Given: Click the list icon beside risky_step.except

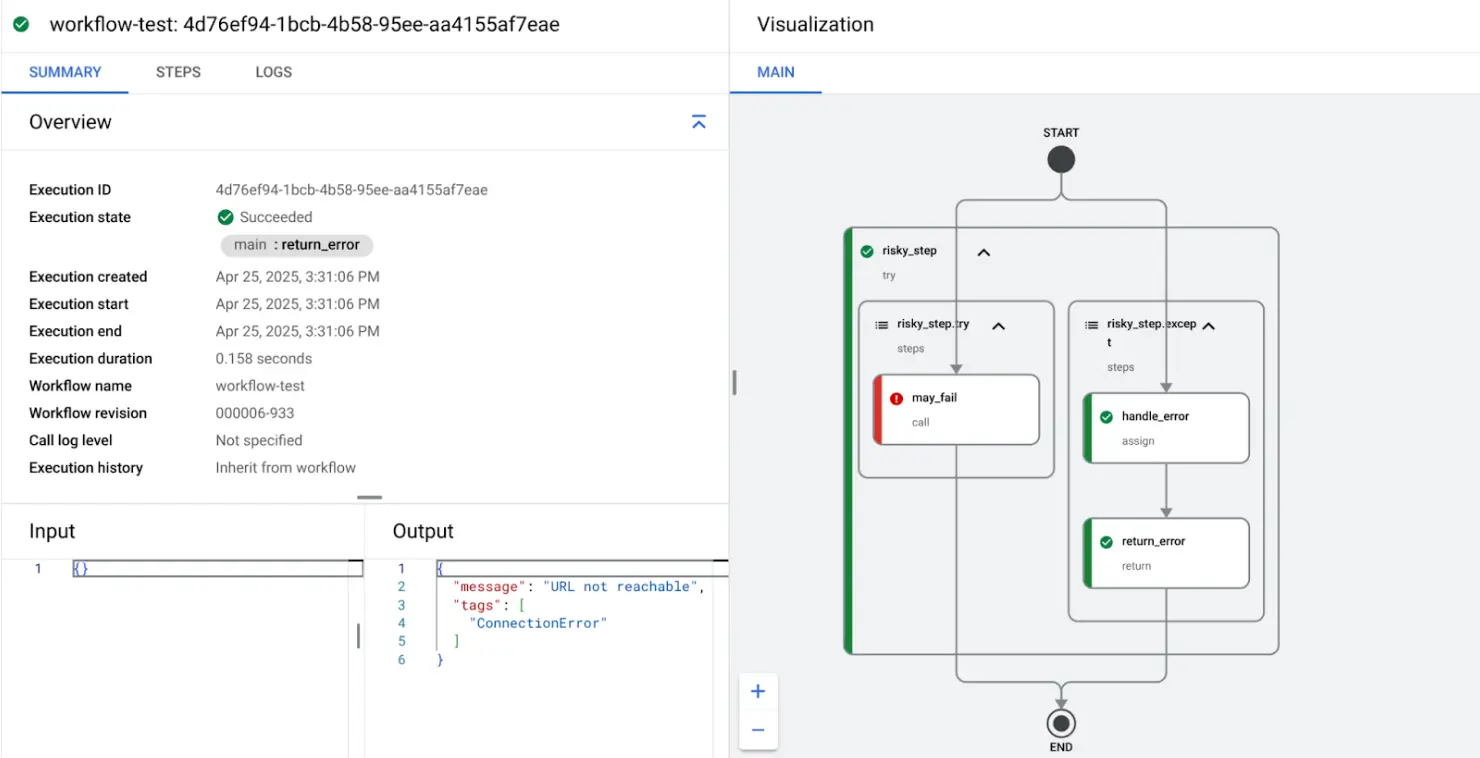Looking at the screenshot, I should pos(1092,325).
